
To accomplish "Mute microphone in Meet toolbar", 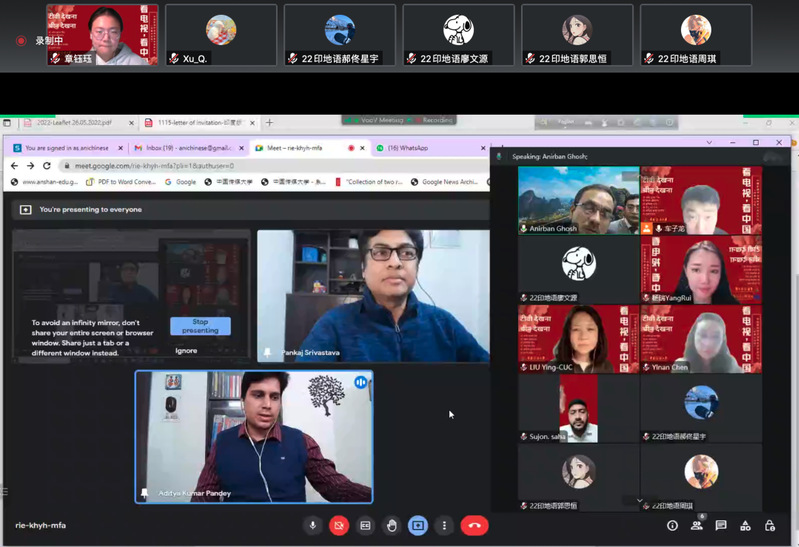I will (x=313, y=525).
